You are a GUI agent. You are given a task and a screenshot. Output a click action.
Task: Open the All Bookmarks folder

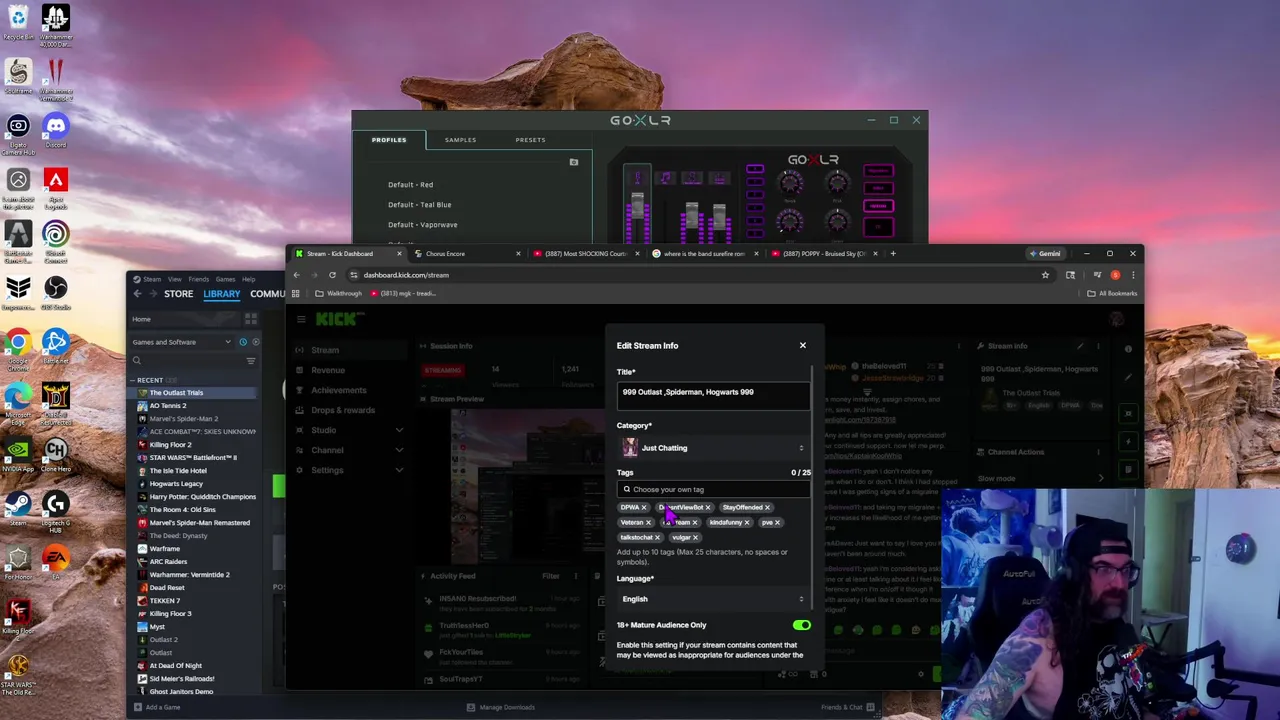(1113, 294)
